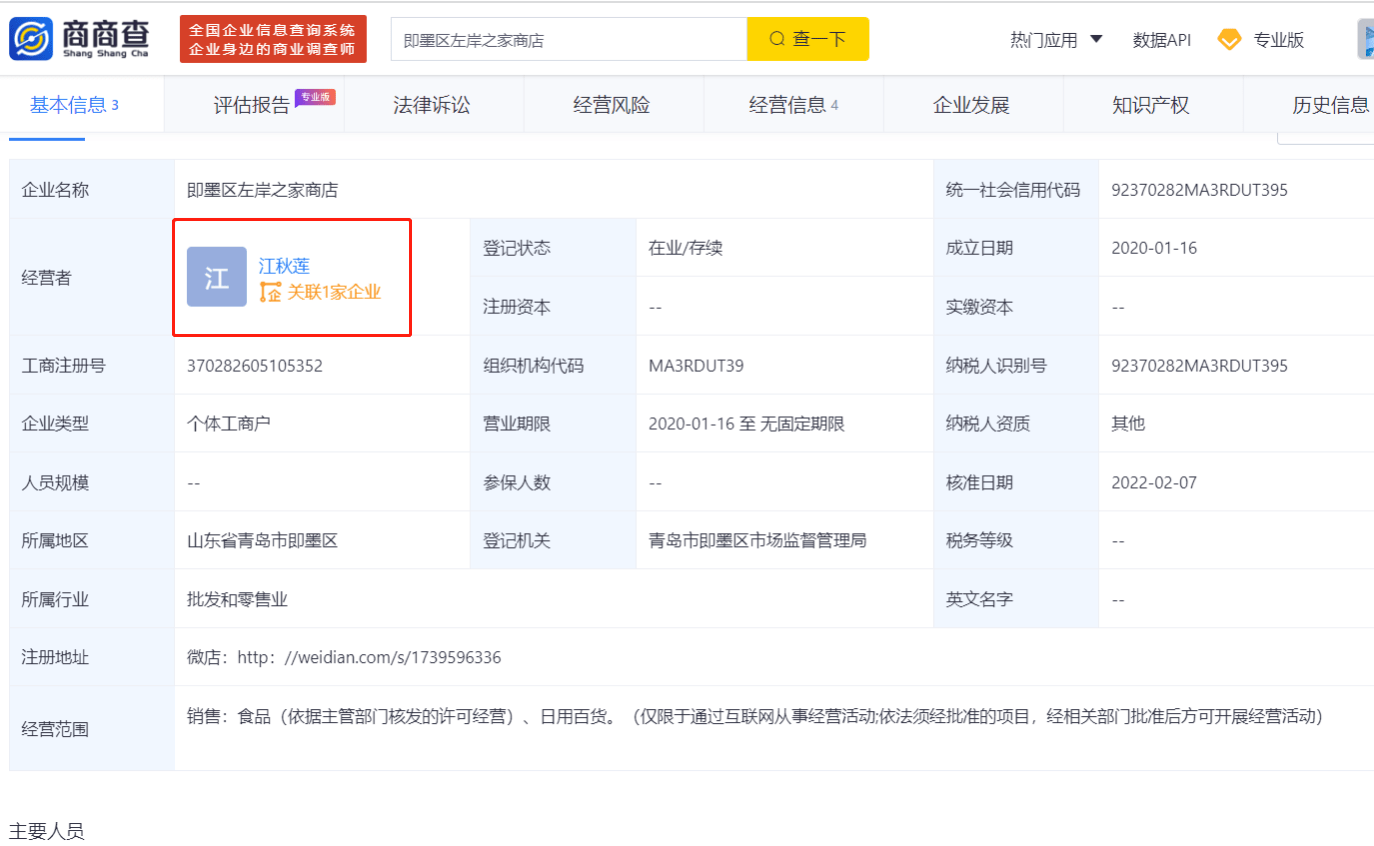Click the 人员规模 label cell

pyautogui.click(x=92, y=482)
